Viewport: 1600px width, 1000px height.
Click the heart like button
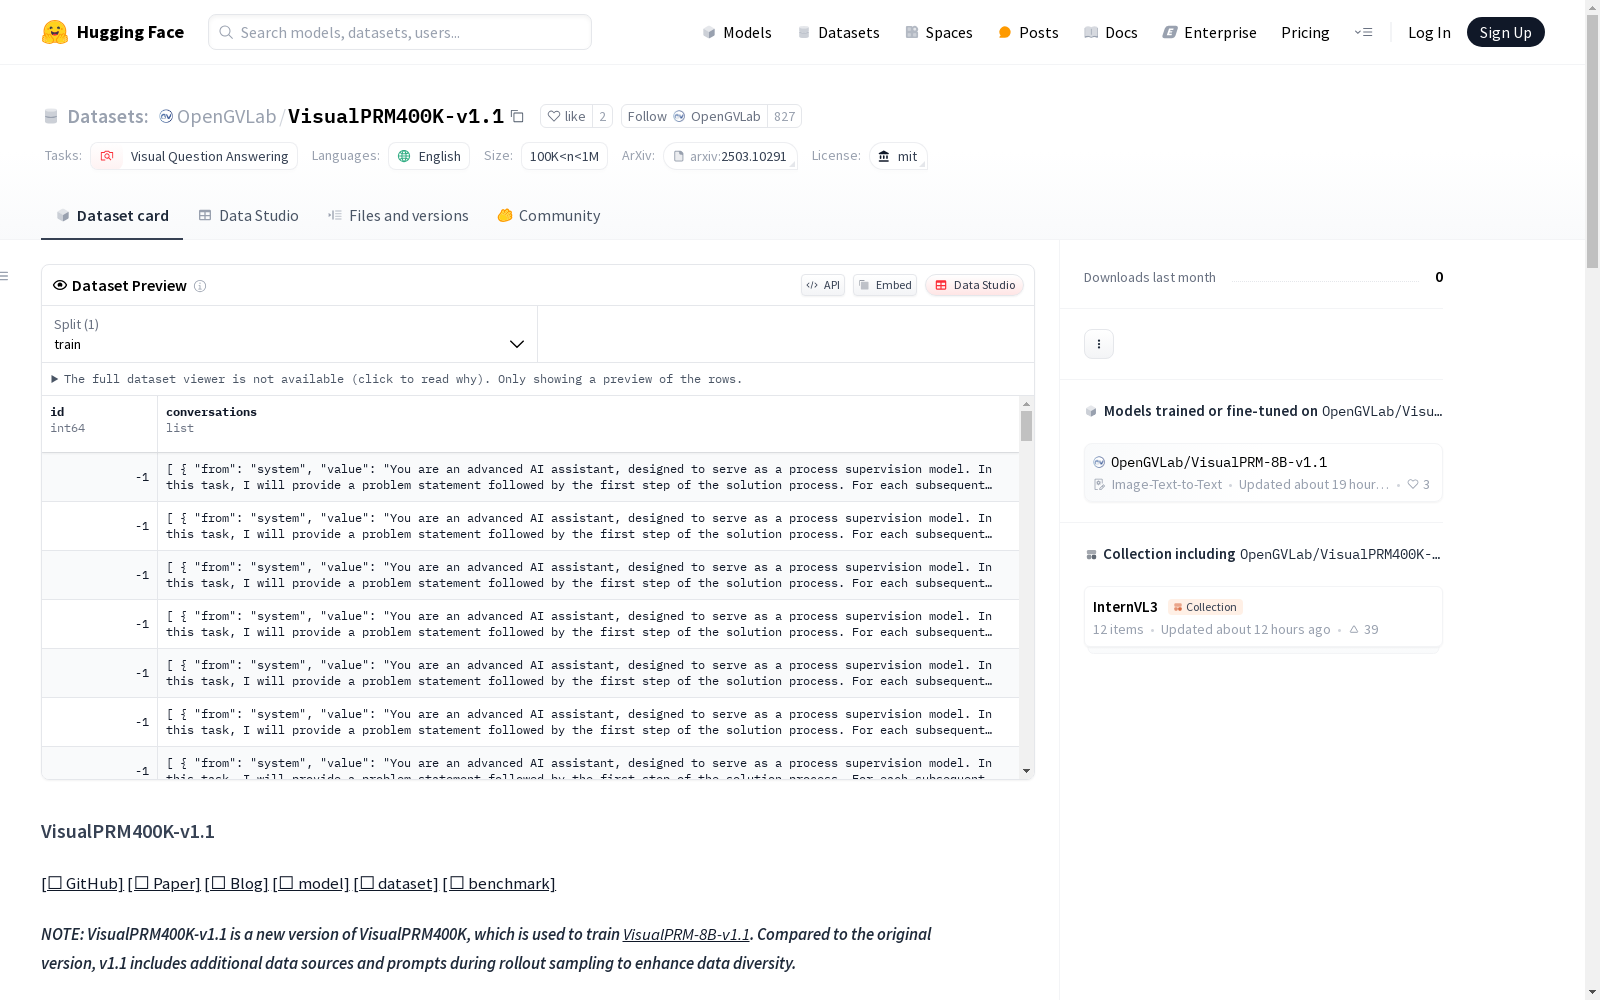[x=566, y=116]
